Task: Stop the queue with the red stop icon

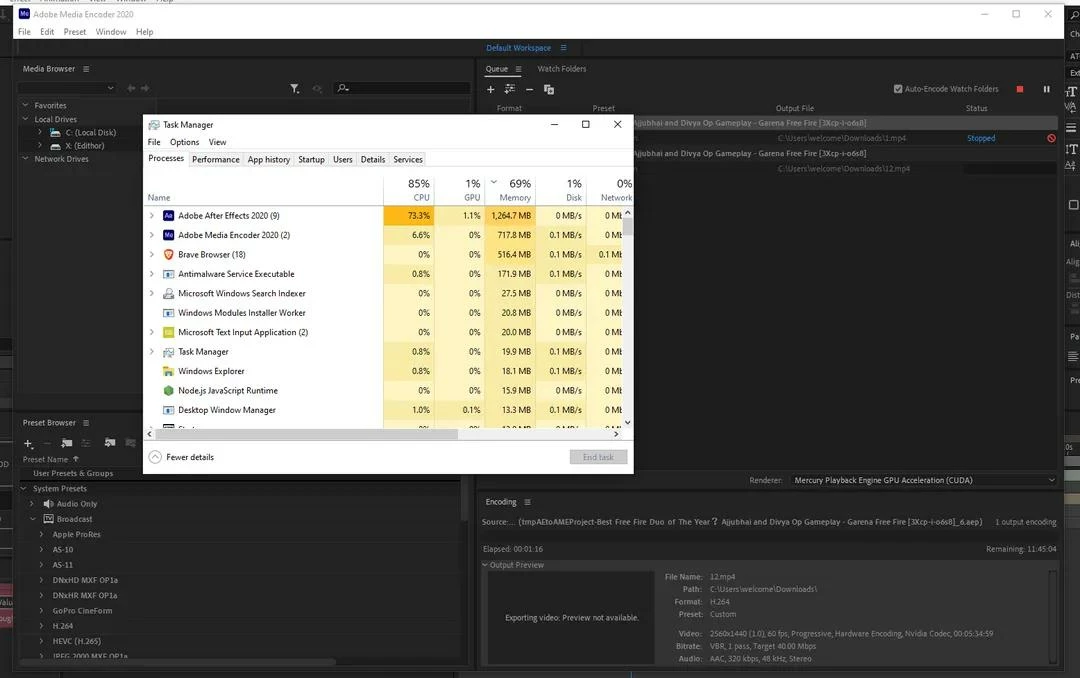Action: [1020, 89]
